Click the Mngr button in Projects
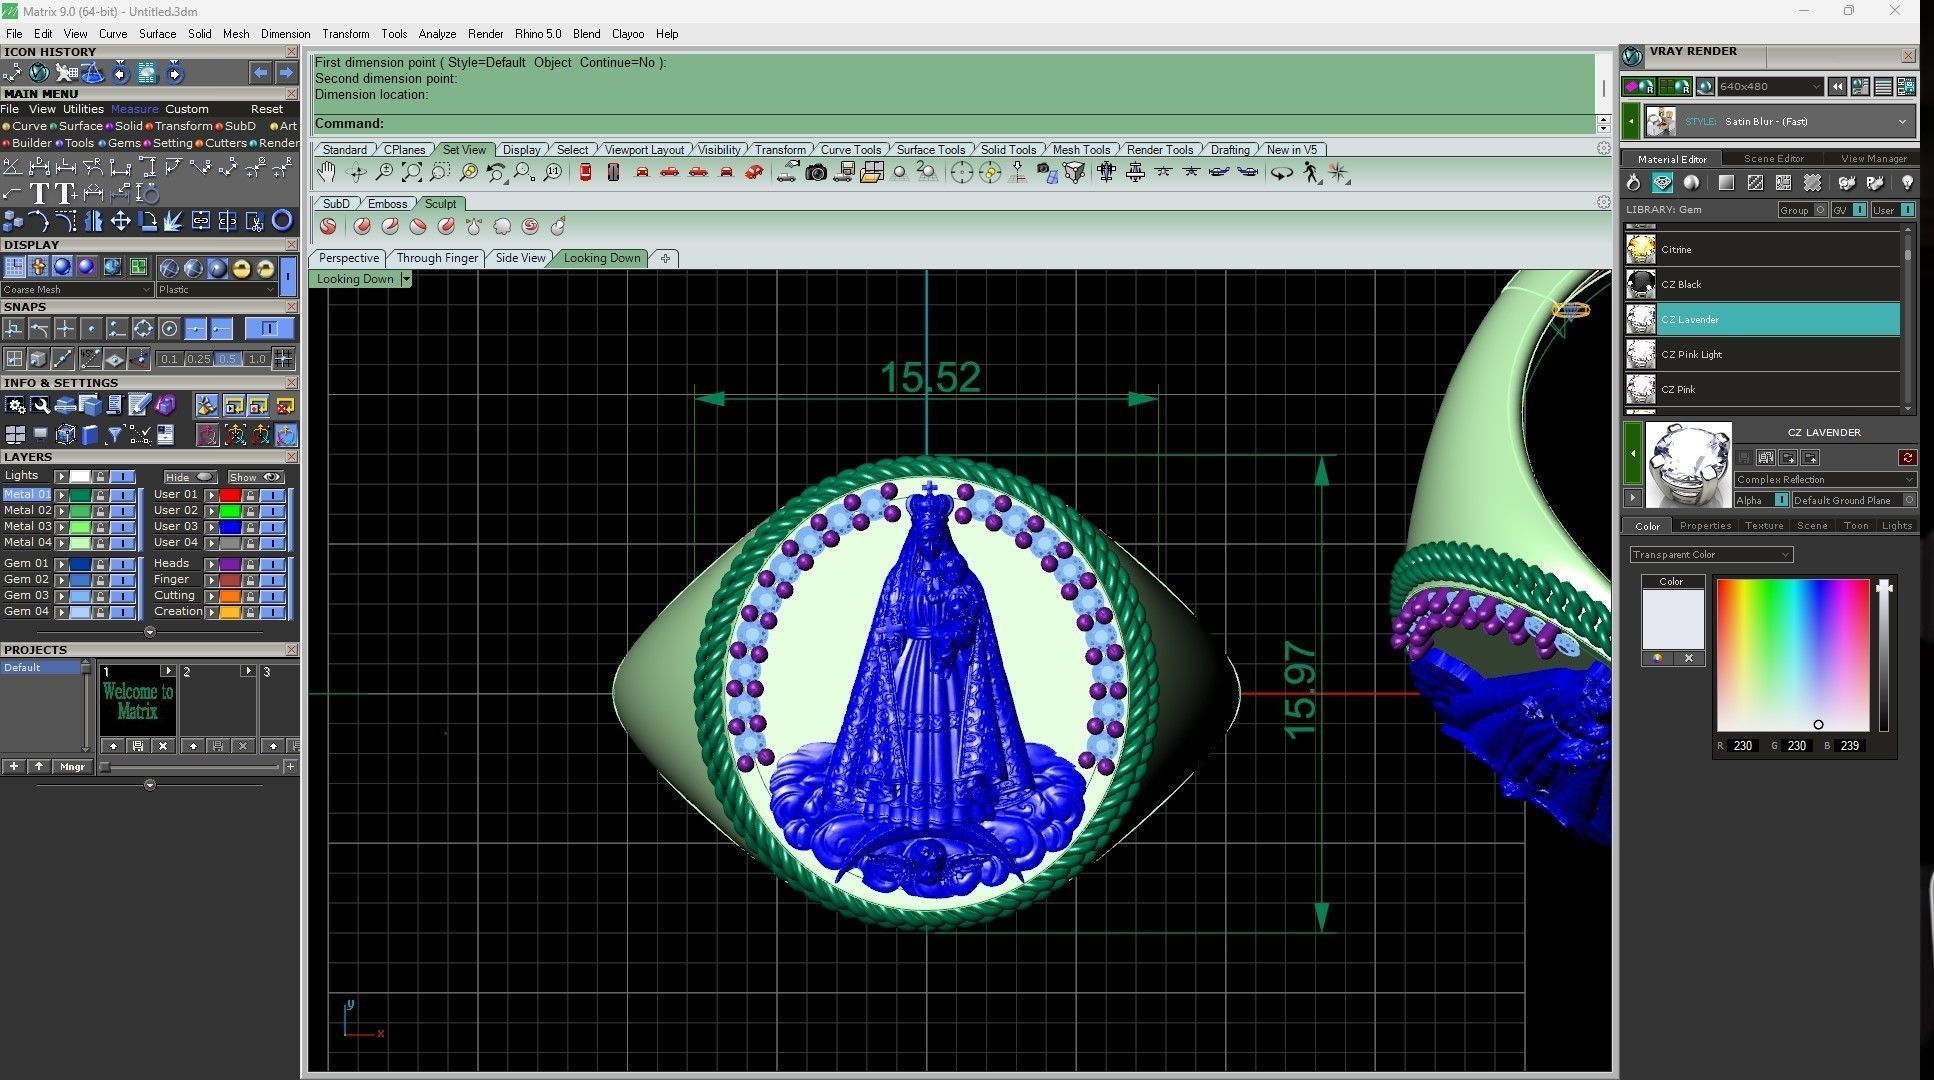Viewport: 1934px width, 1080px height. 72,767
